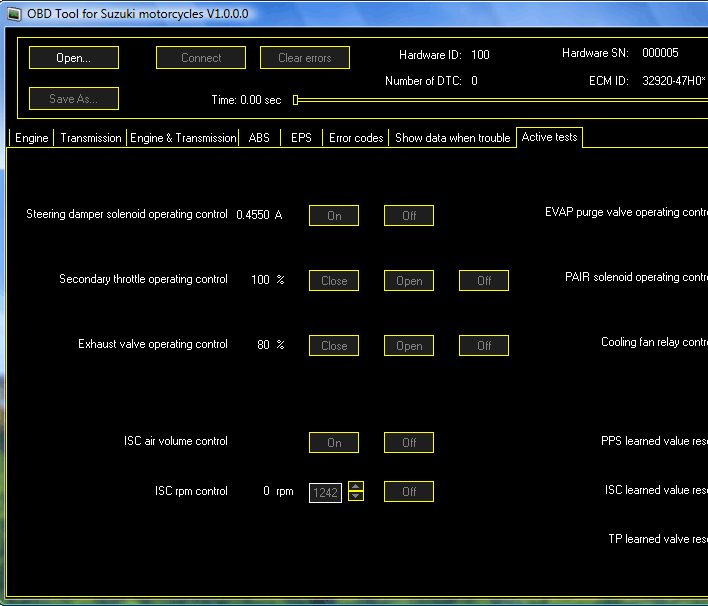
Task: Turn Off exhaust valve operating control
Action: pyautogui.click(x=484, y=346)
